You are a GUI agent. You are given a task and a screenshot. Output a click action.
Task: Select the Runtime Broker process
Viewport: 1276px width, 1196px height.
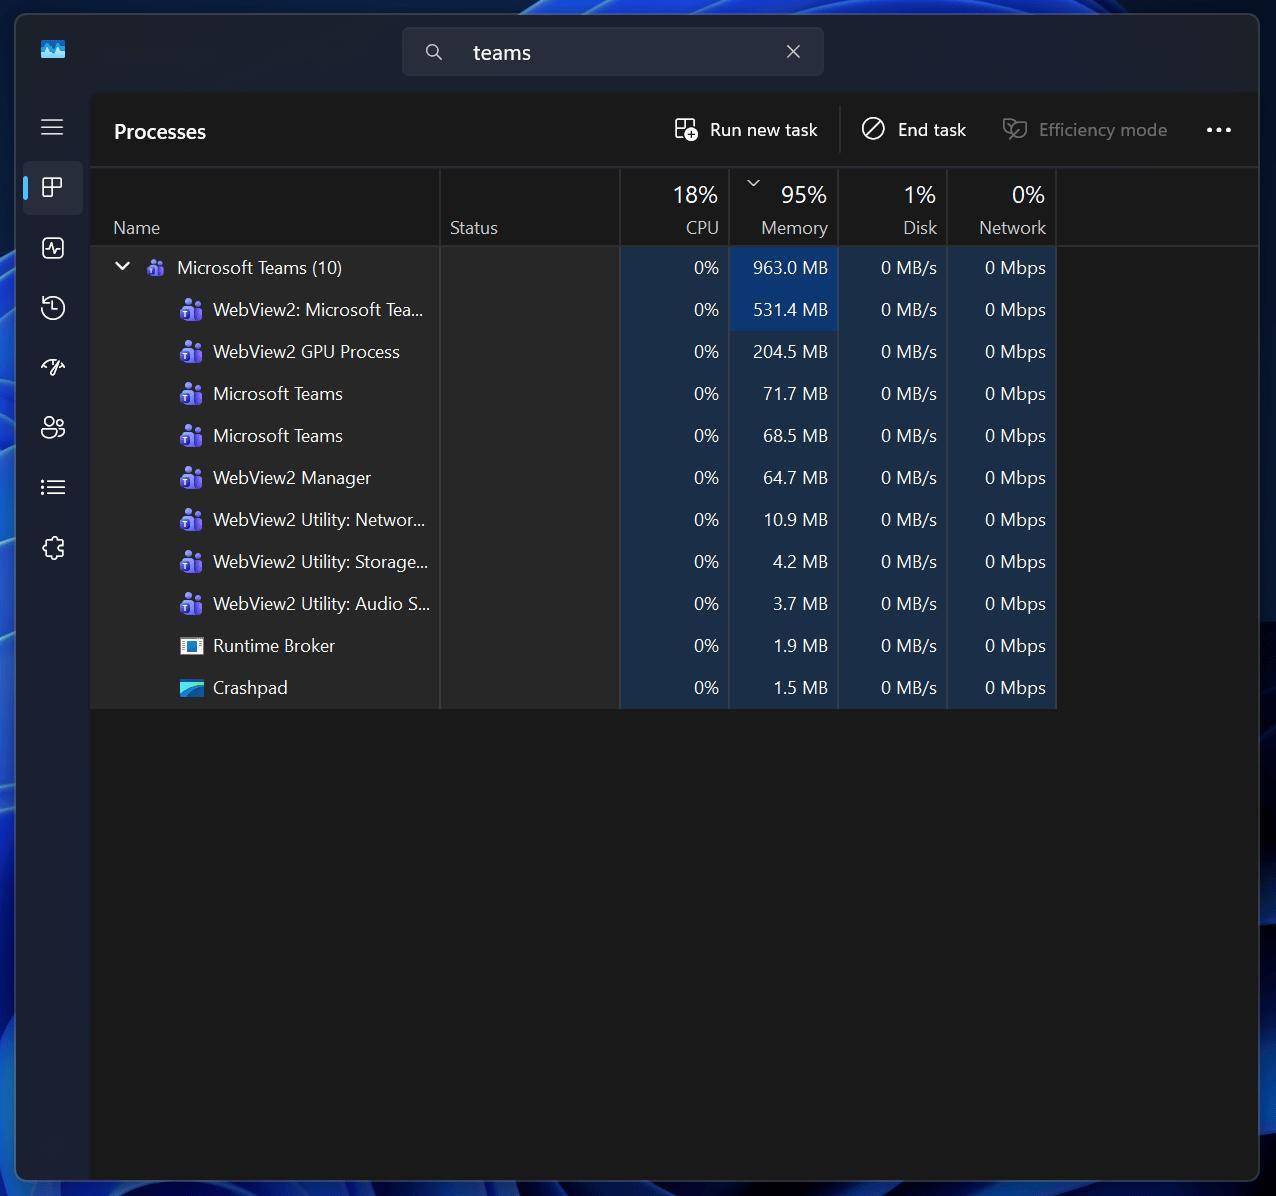274,646
